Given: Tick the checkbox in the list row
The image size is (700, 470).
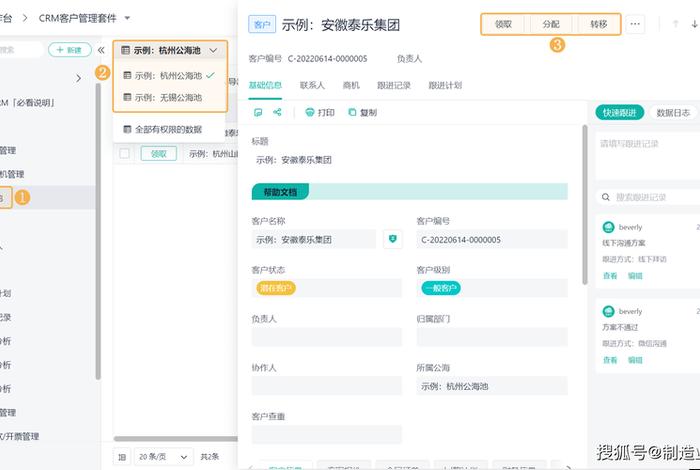Looking at the screenshot, I should tap(125, 154).
